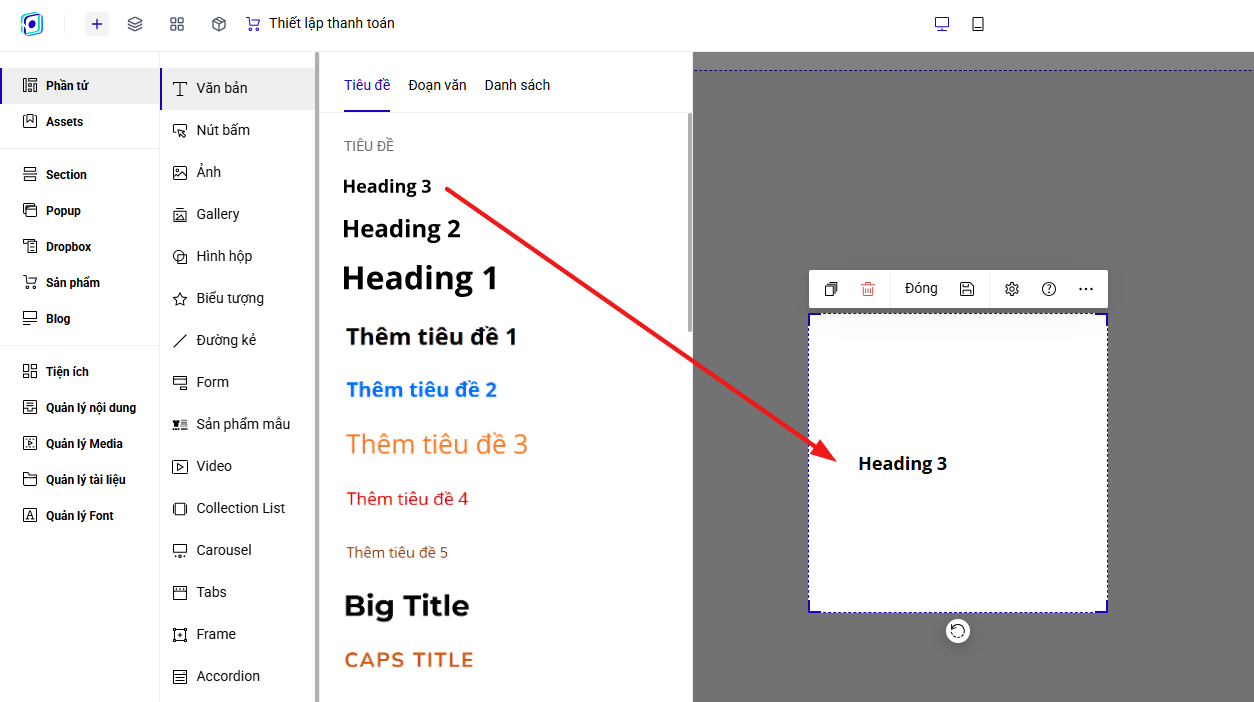
Task: Switch to the Danh sách tab
Action: (x=517, y=85)
